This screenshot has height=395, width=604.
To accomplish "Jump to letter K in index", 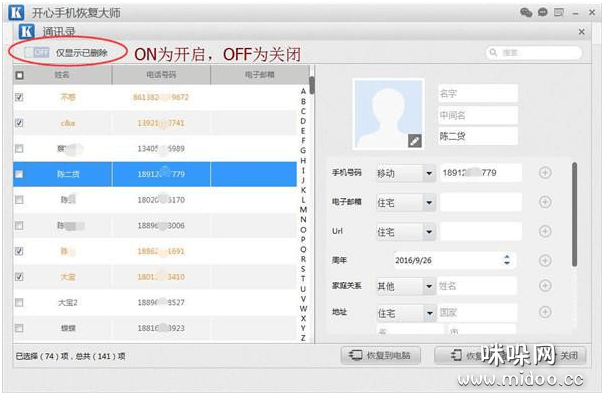I will coord(303,190).
